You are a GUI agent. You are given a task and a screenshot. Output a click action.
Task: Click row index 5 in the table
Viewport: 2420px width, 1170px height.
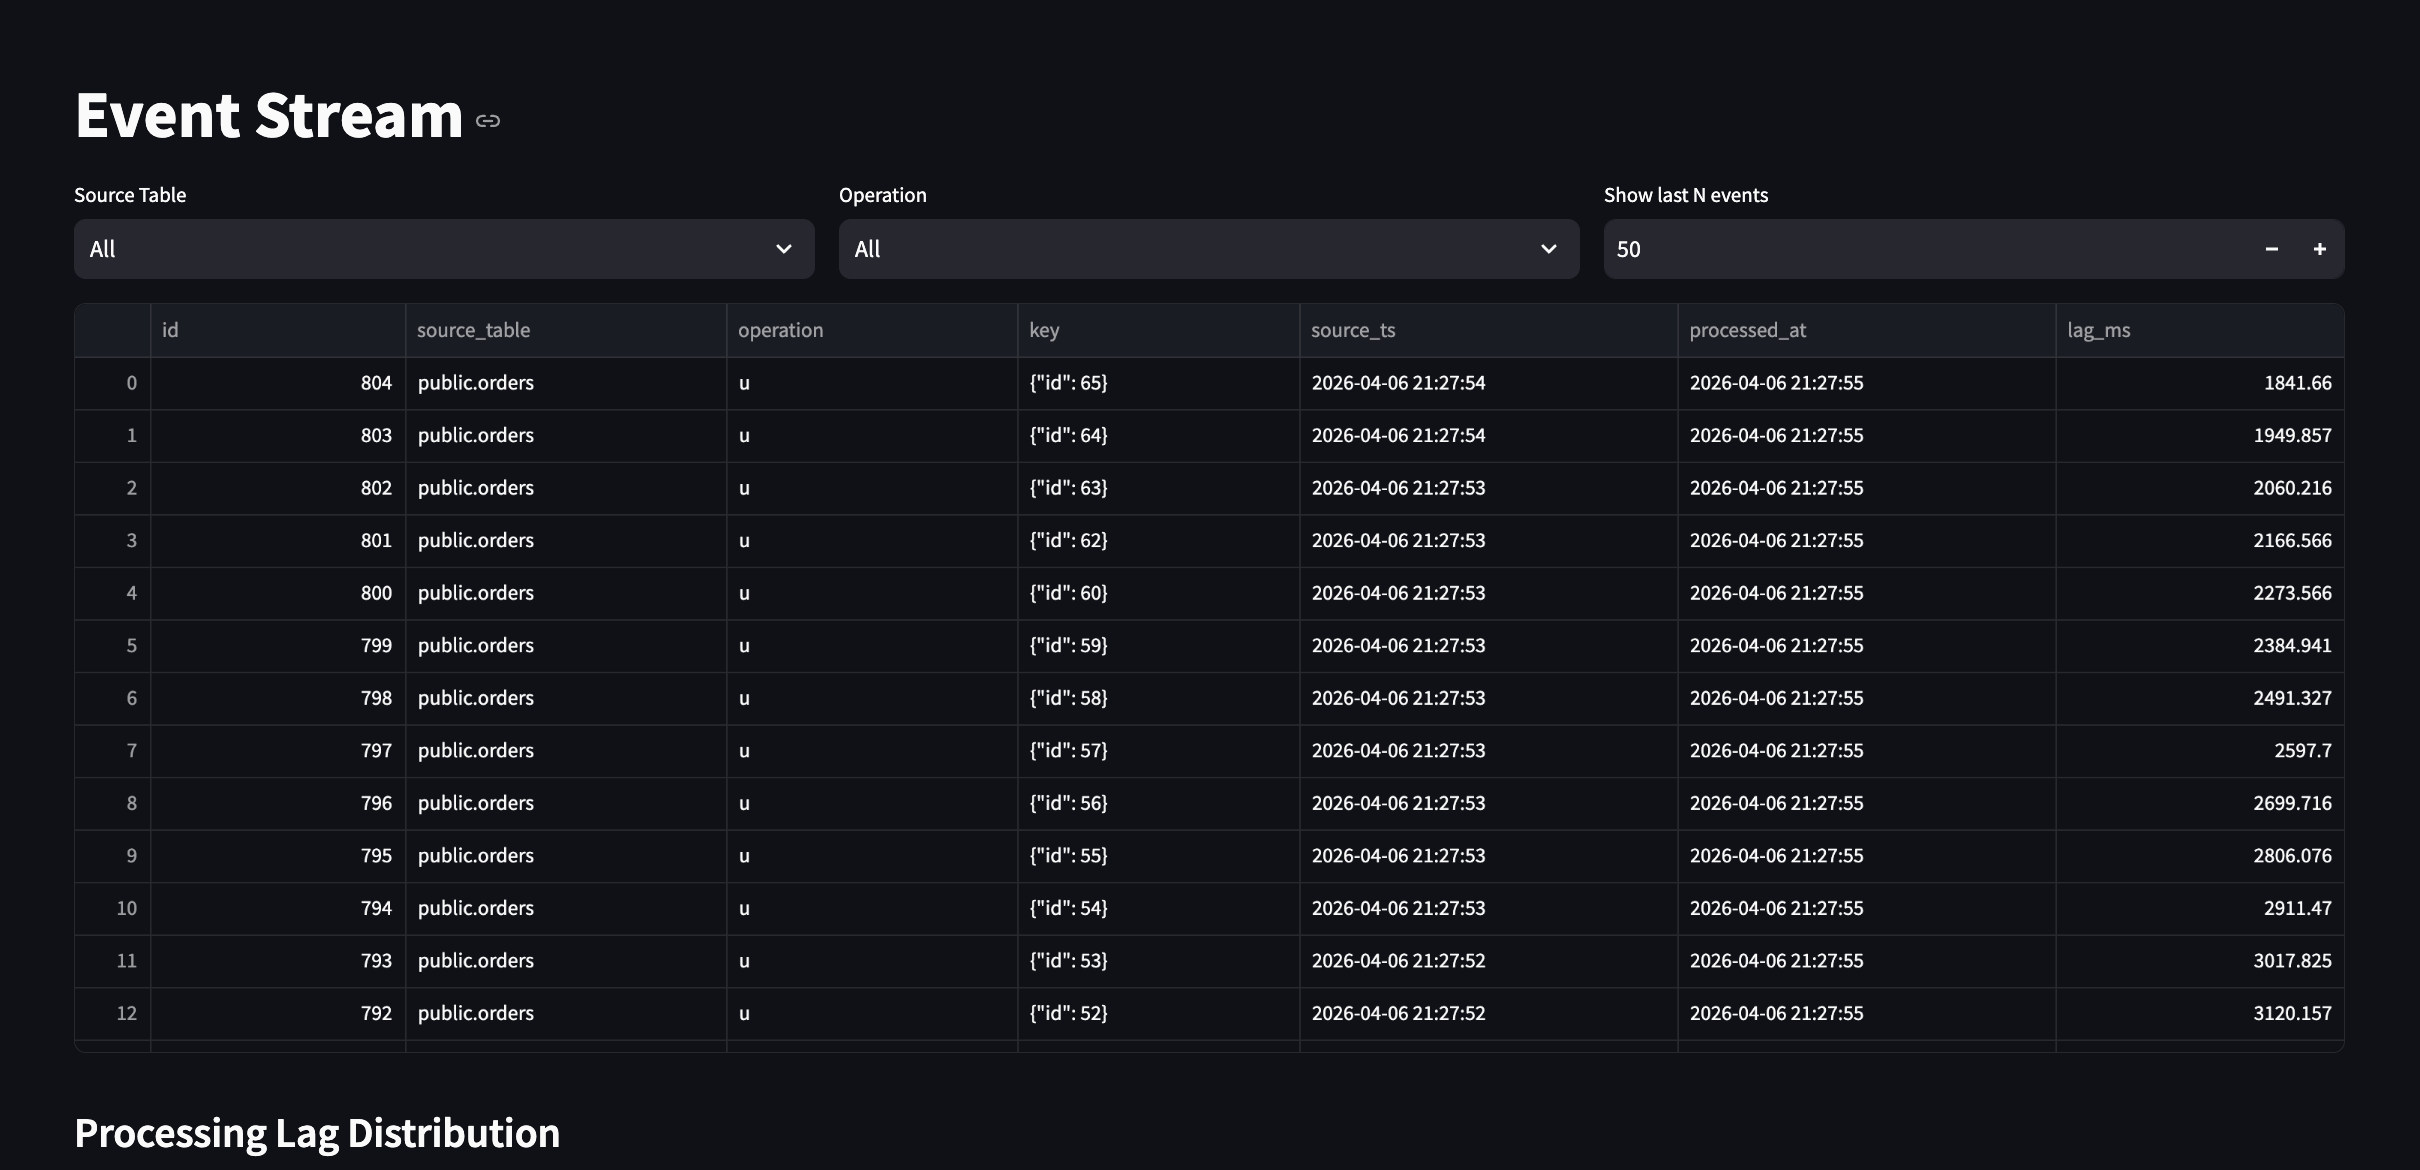coord(113,645)
